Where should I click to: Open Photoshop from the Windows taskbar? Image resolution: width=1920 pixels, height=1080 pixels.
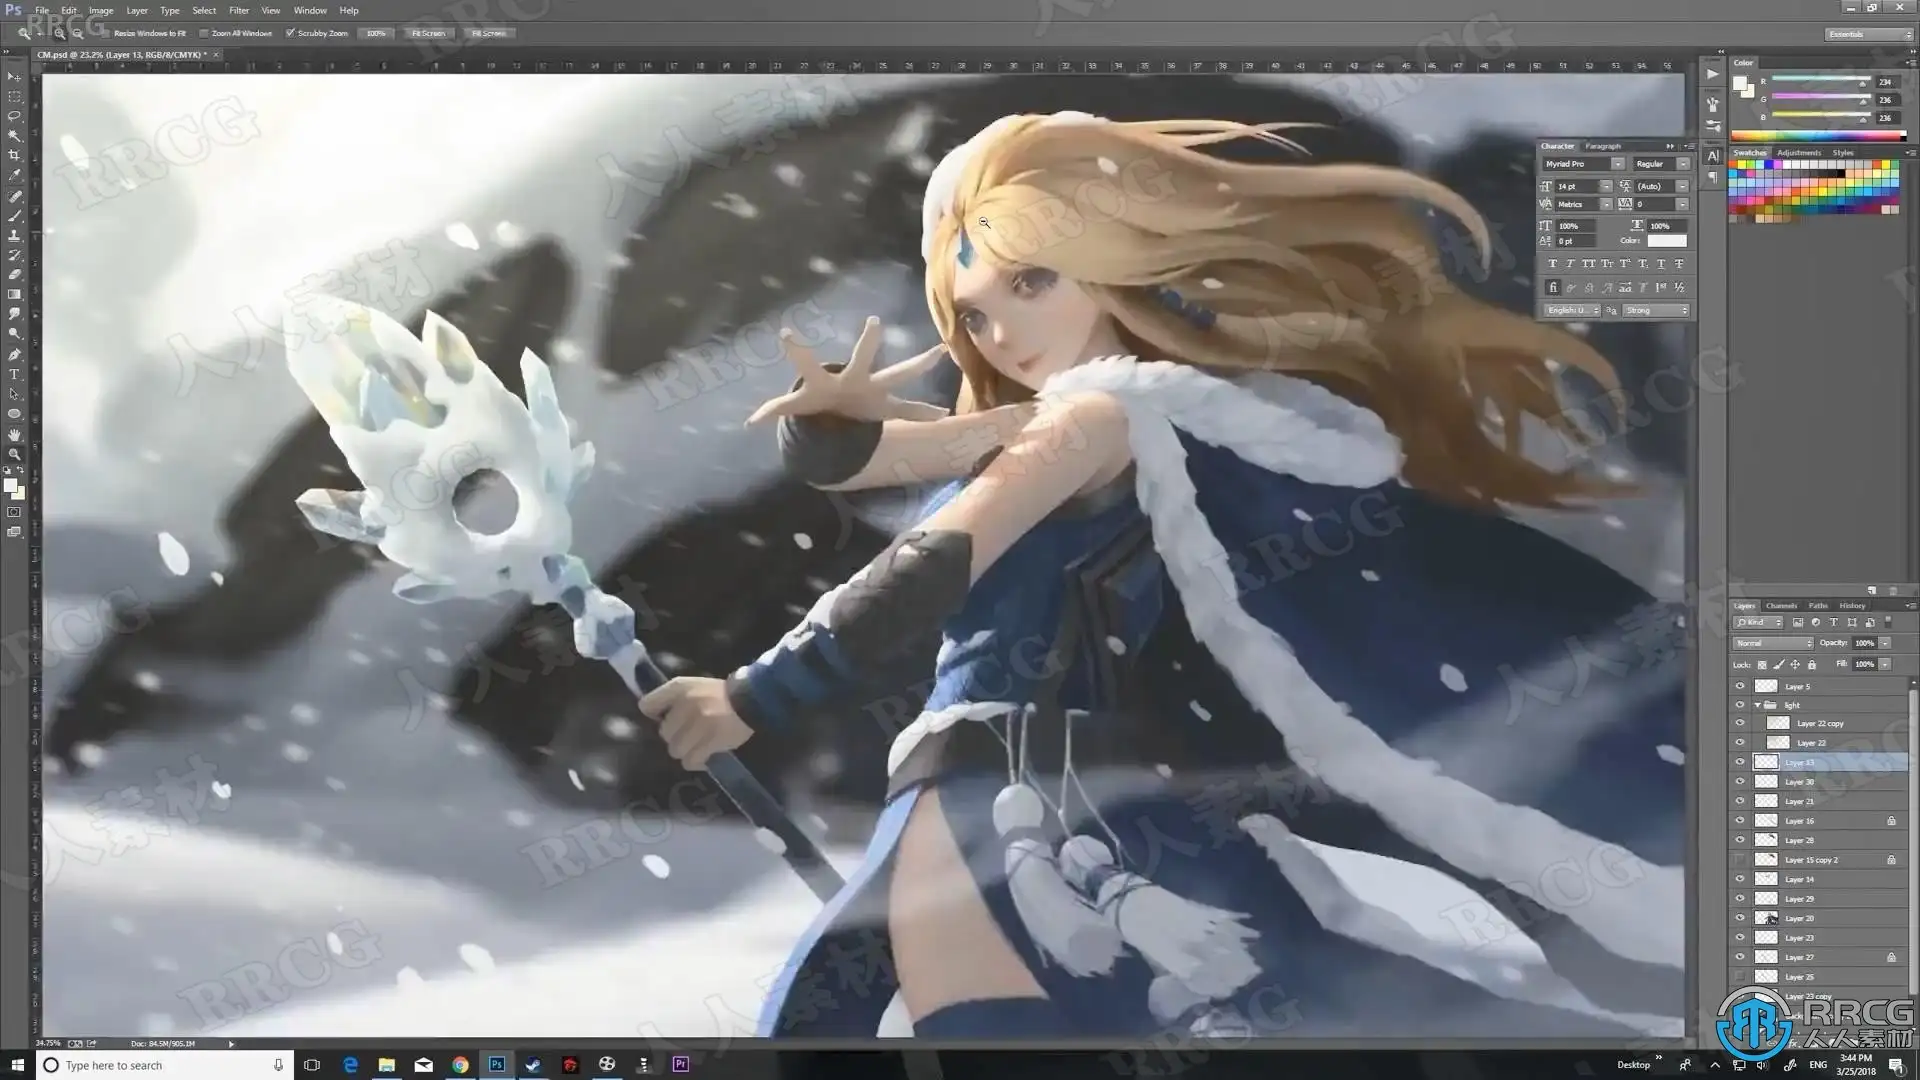coord(497,1064)
